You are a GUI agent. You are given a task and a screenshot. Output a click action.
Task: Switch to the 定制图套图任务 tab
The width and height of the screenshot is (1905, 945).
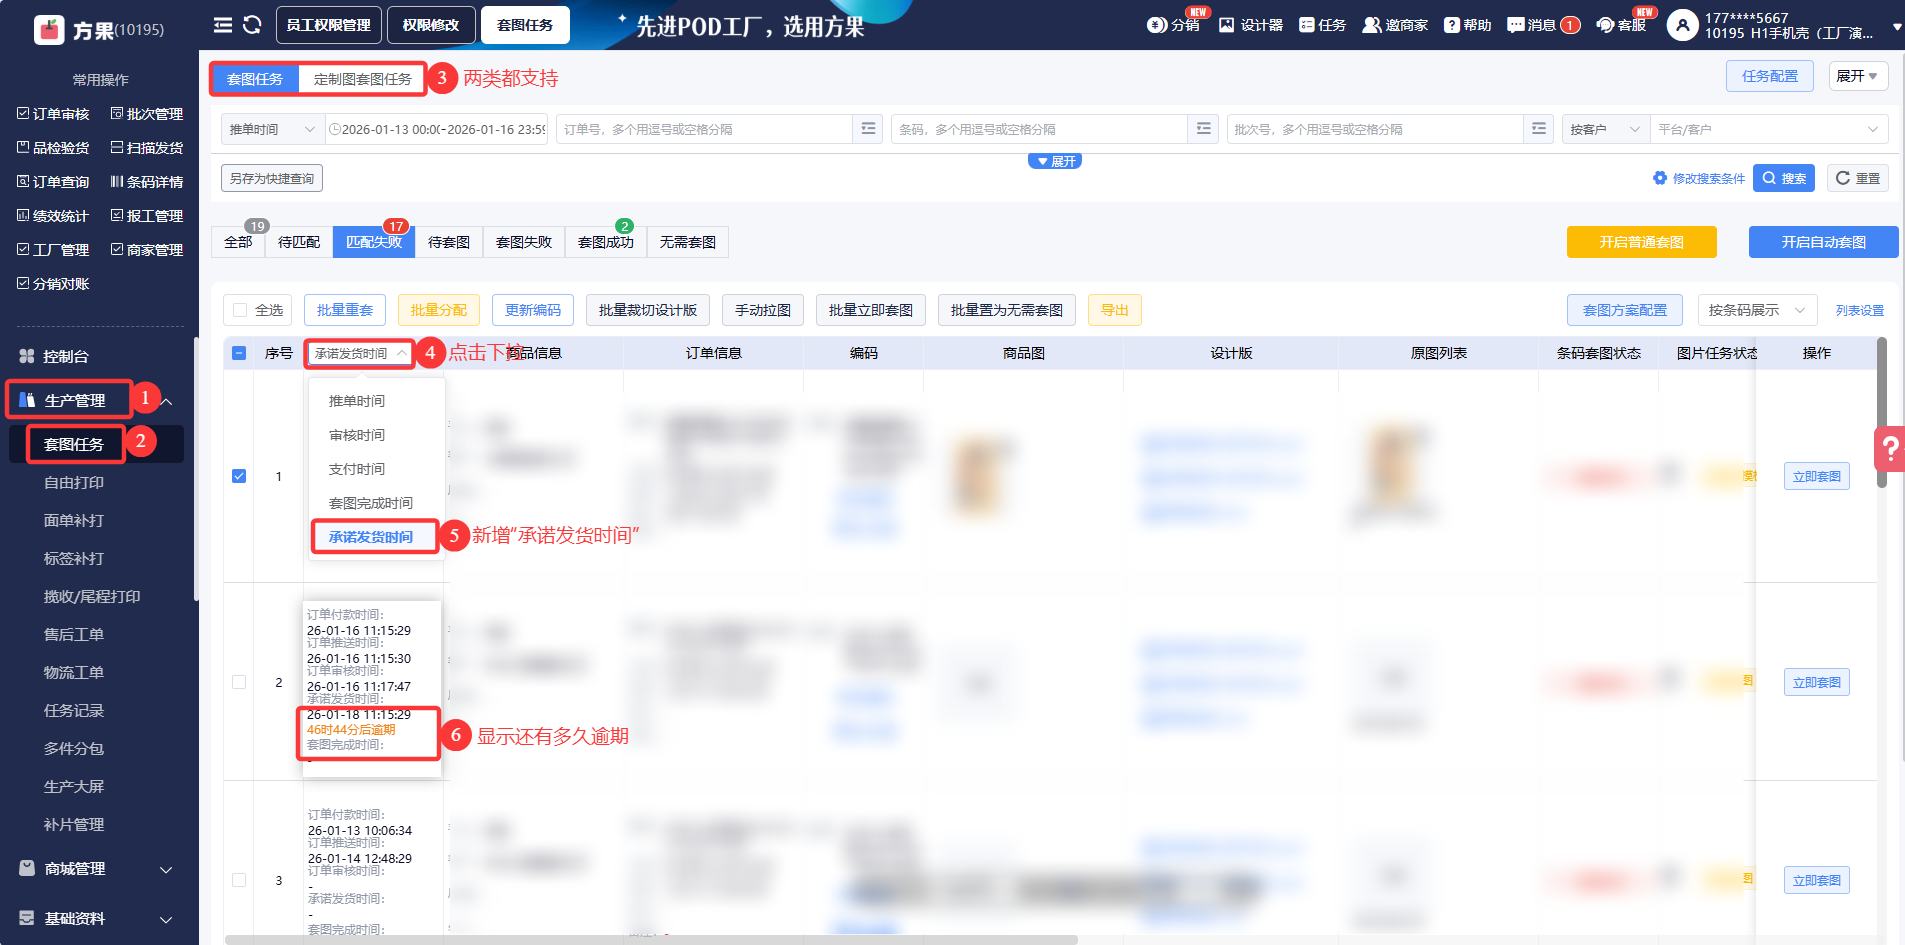tap(360, 78)
